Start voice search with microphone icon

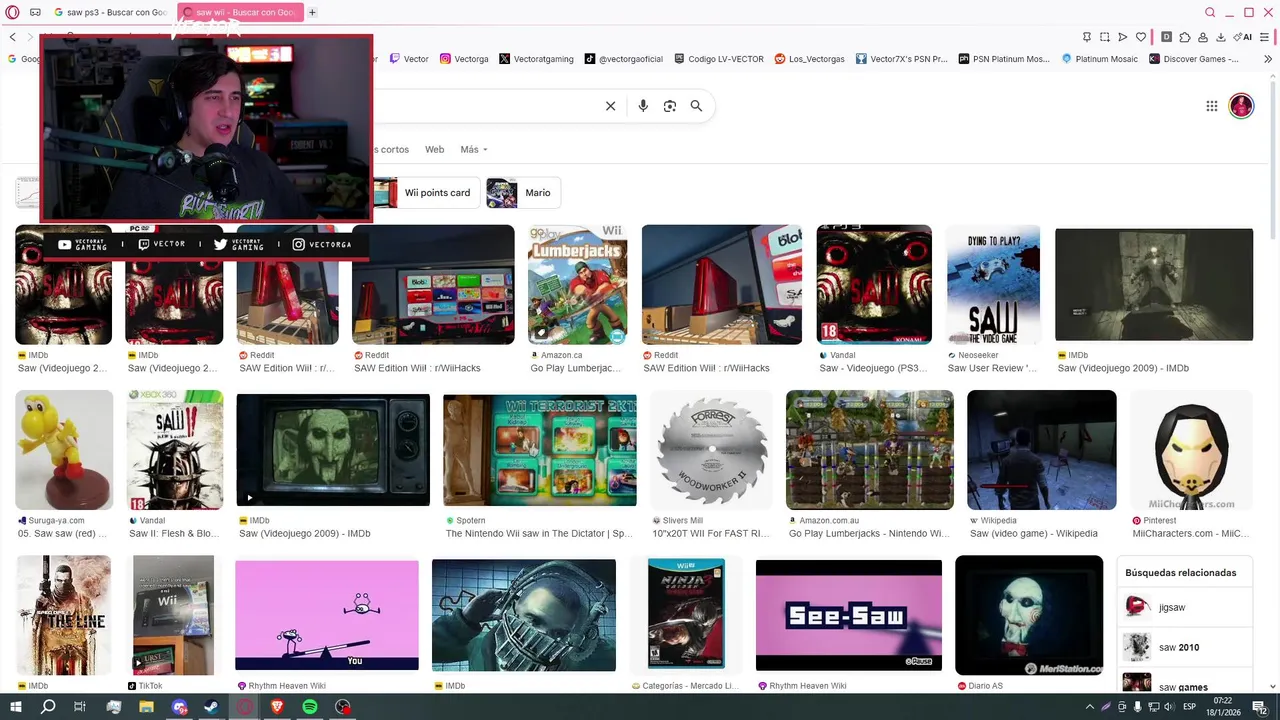[643, 106]
